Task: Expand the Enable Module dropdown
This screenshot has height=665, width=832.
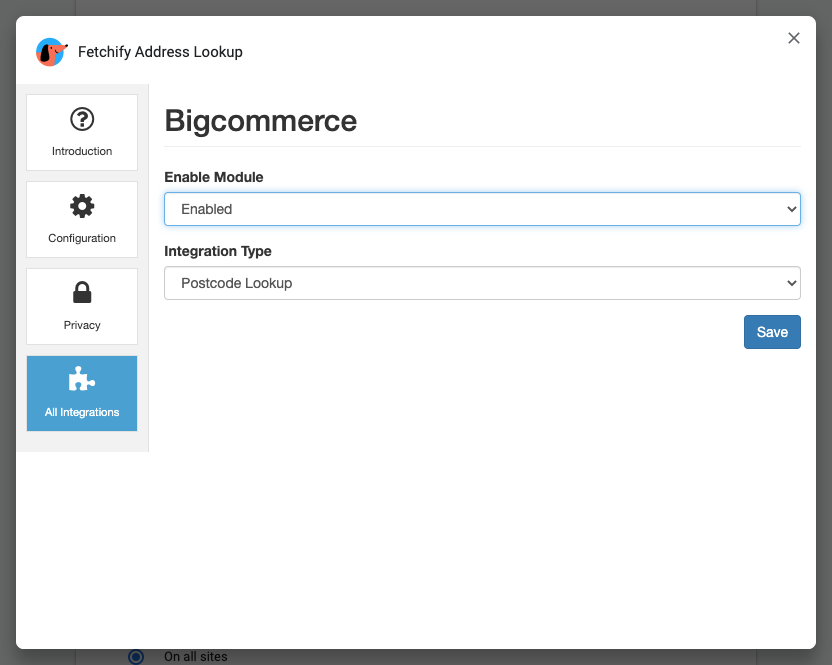Action: [x=482, y=209]
